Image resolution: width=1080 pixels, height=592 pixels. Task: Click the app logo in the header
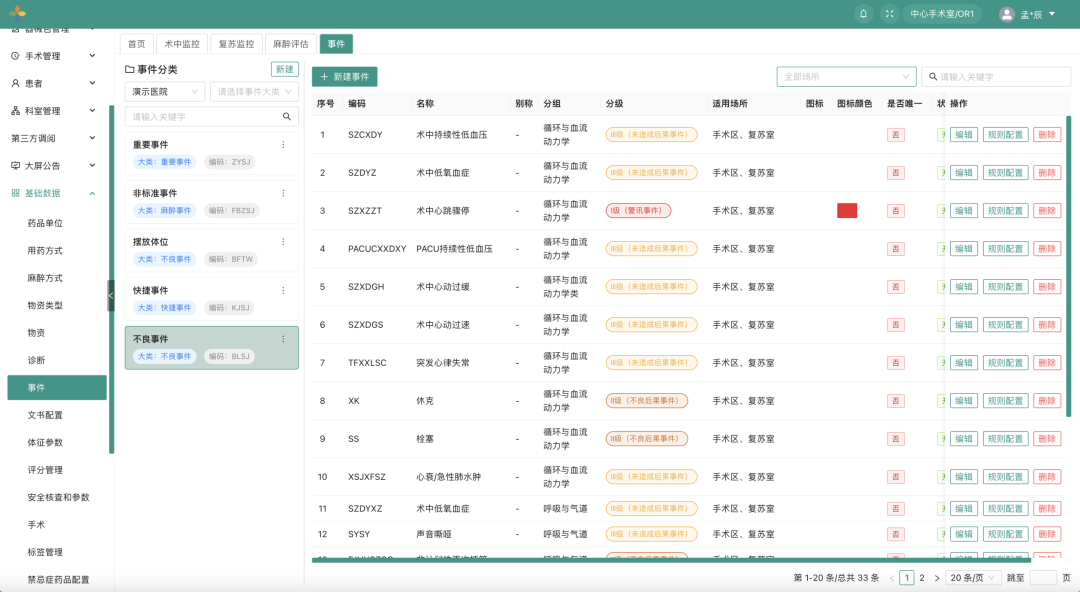point(18,12)
